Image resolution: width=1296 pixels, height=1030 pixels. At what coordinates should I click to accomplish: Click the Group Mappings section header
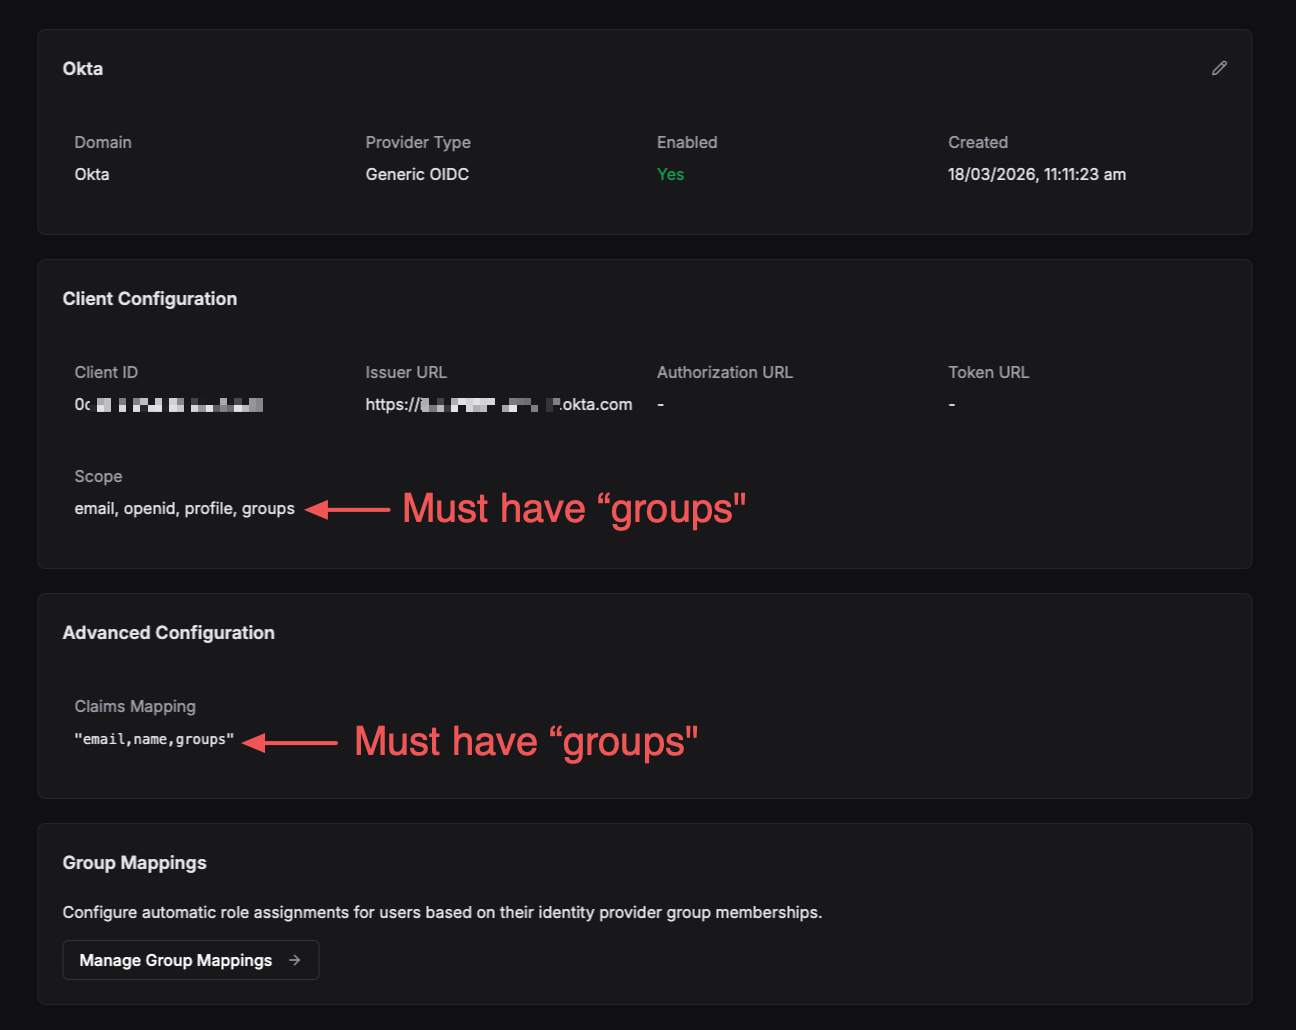(x=134, y=862)
